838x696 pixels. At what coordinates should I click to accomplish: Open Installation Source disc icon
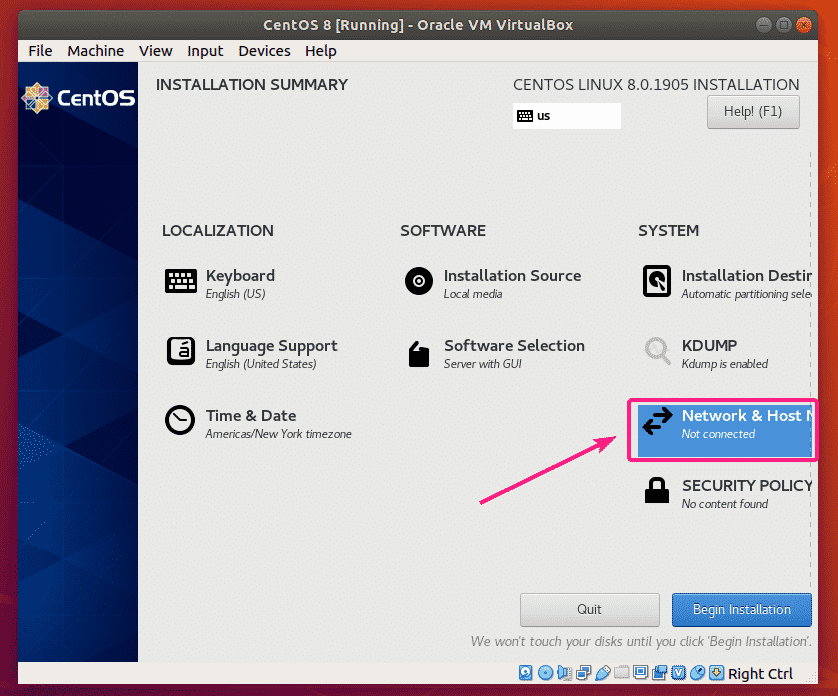(418, 281)
